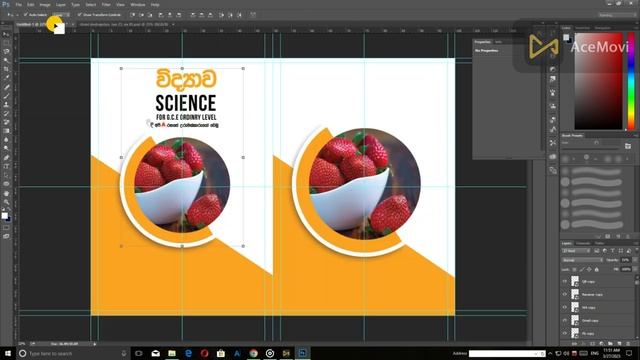Image resolution: width=640 pixels, height=360 pixels.
Task: Open the Fill slider arrow
Action: [635, 269]
